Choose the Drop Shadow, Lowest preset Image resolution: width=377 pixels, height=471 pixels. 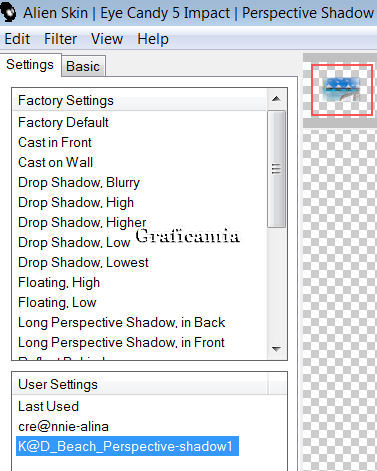point(83,262)
